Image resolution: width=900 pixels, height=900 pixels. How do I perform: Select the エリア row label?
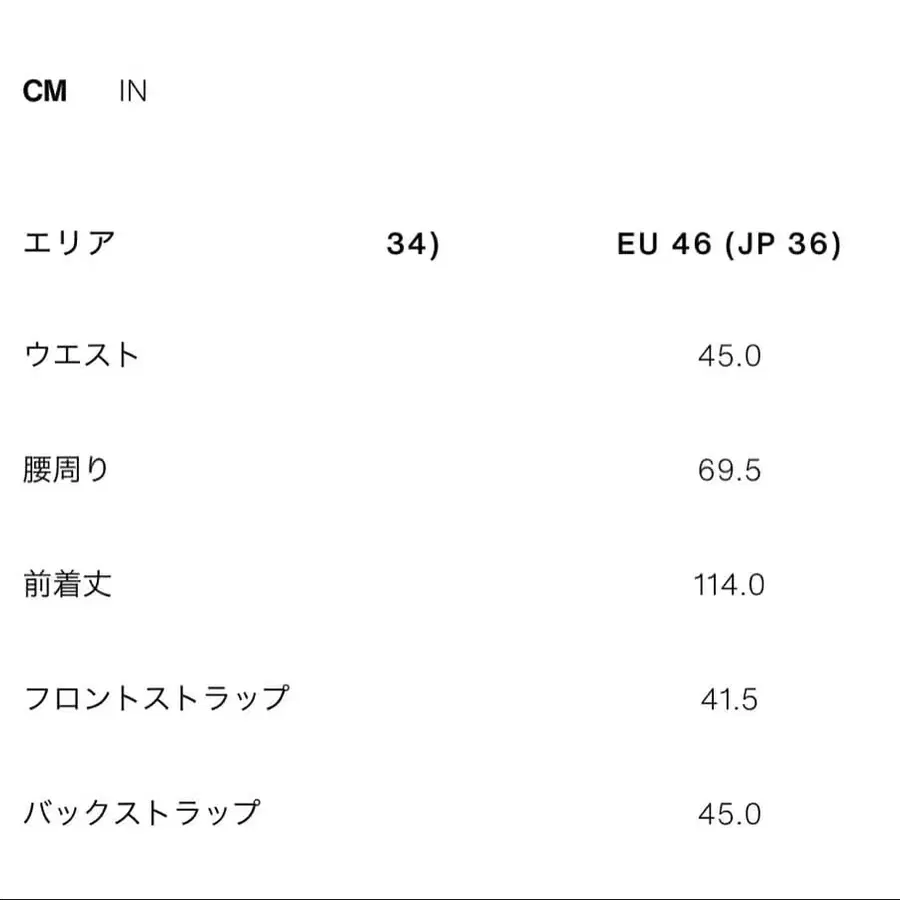pyautogui.click(x=70, y=240)
